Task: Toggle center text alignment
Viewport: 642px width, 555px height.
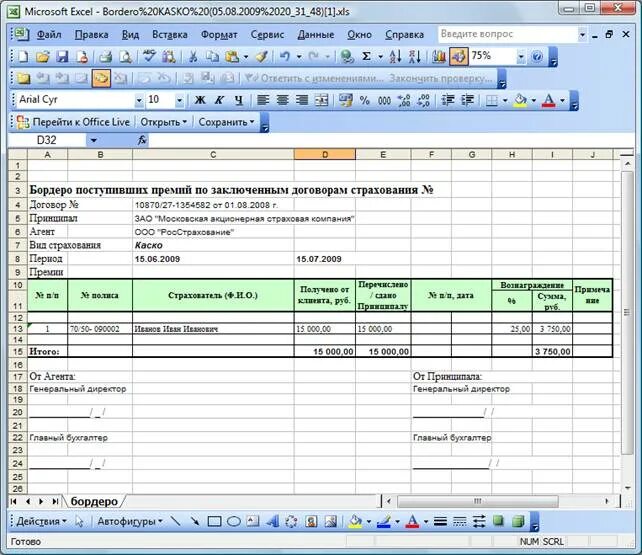Action: click(x=282, y=100)
